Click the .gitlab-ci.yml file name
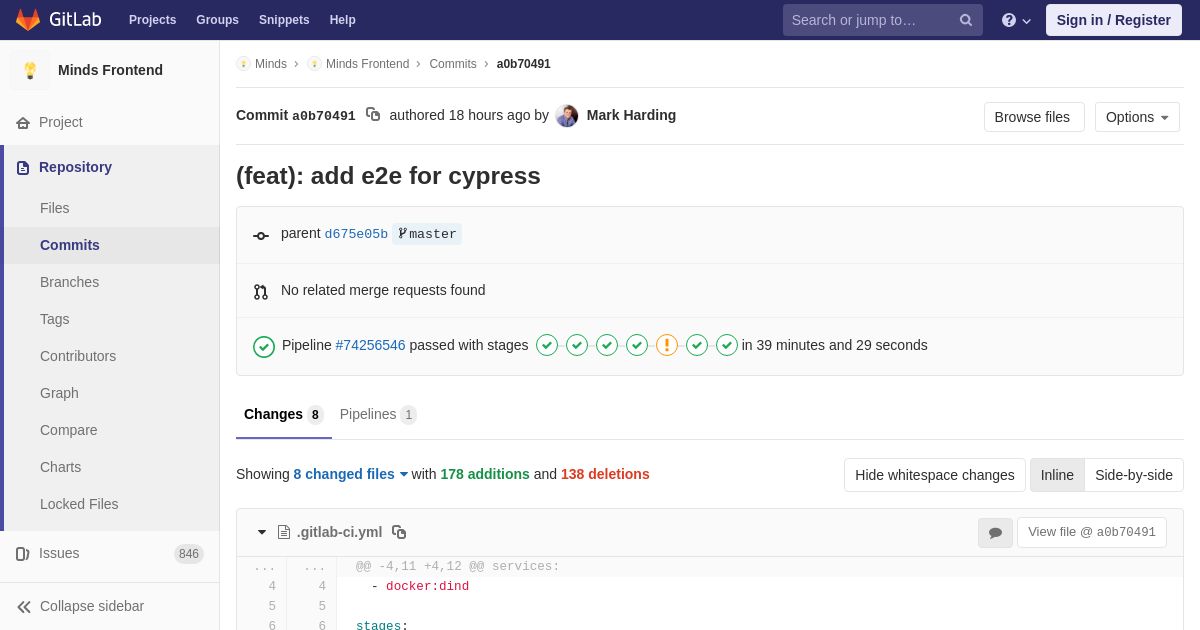 pyautogui.click(x=339, y=532)
